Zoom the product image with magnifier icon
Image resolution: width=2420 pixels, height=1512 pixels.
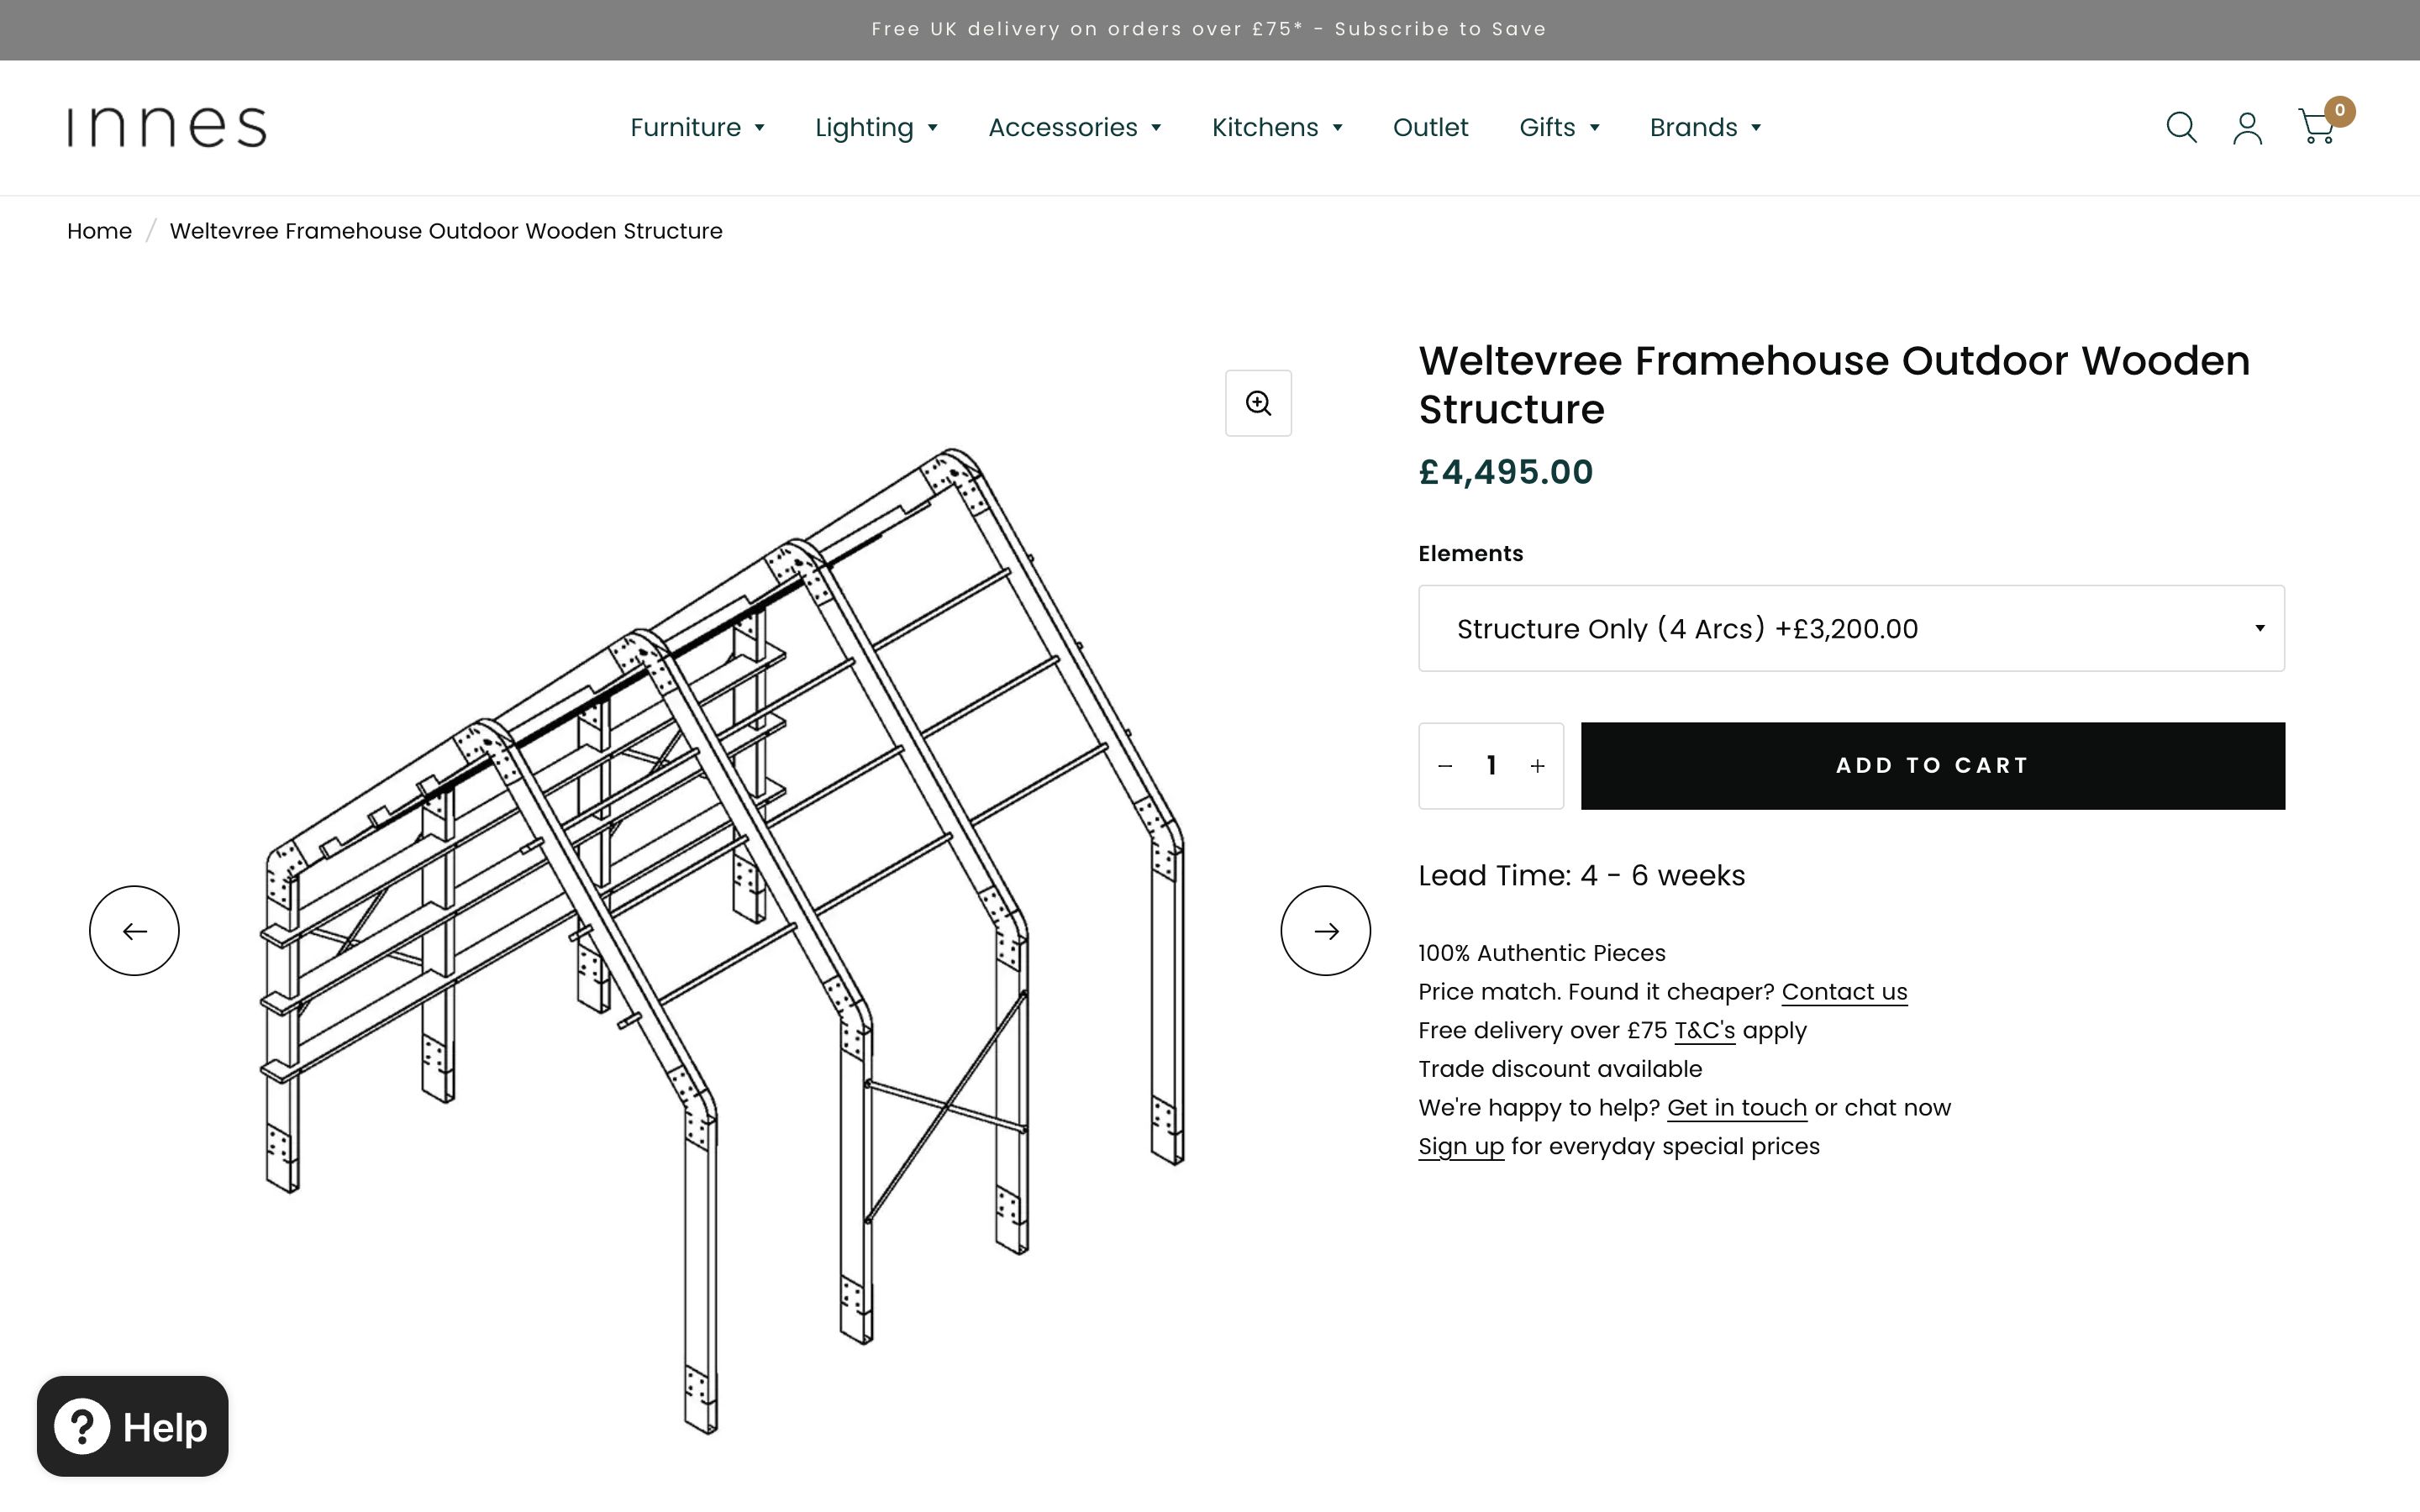(x=1258, y=403)
